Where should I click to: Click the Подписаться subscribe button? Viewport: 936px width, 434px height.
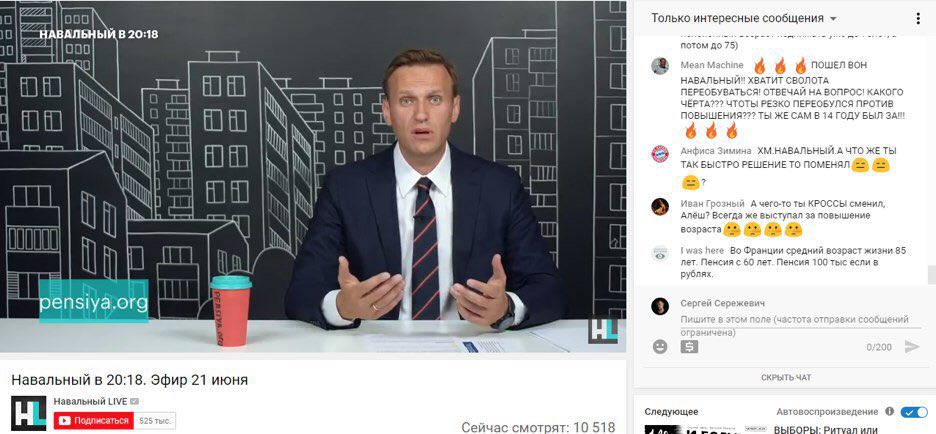pyautogui.click(x=94, y=421)
